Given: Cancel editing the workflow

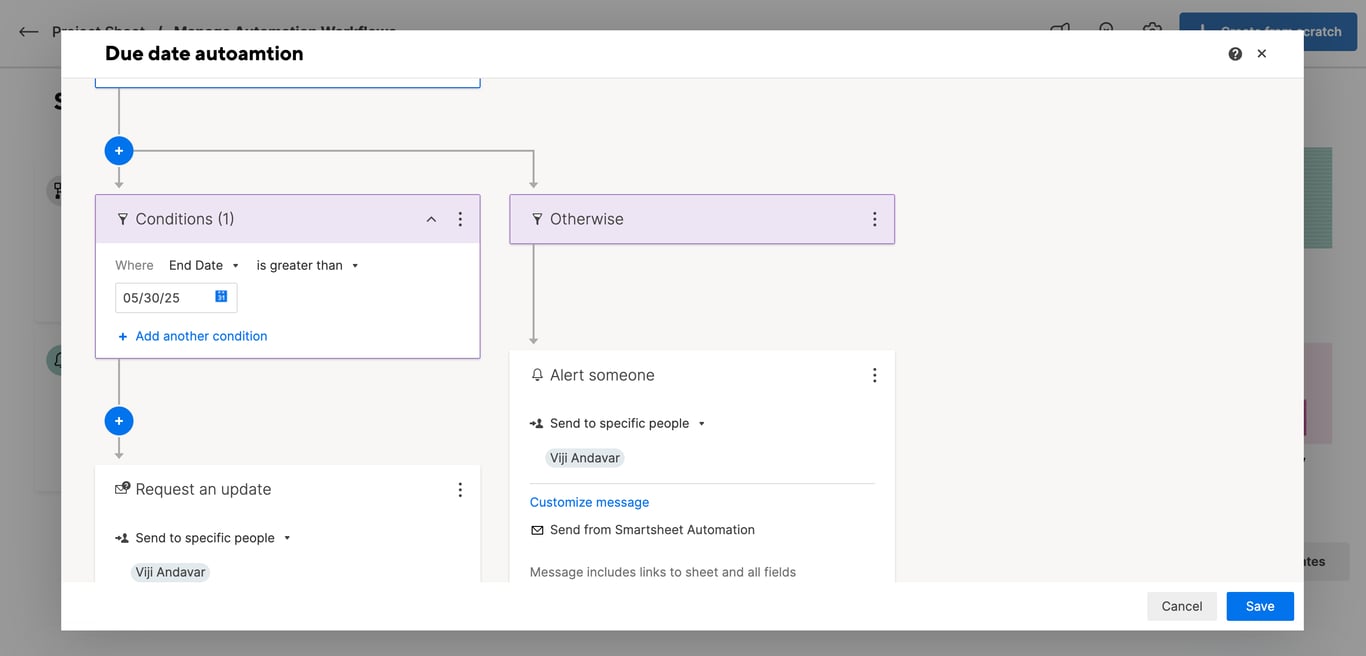Looking at the screenshot, I should pyautogui.click(x=1182, y=606).
